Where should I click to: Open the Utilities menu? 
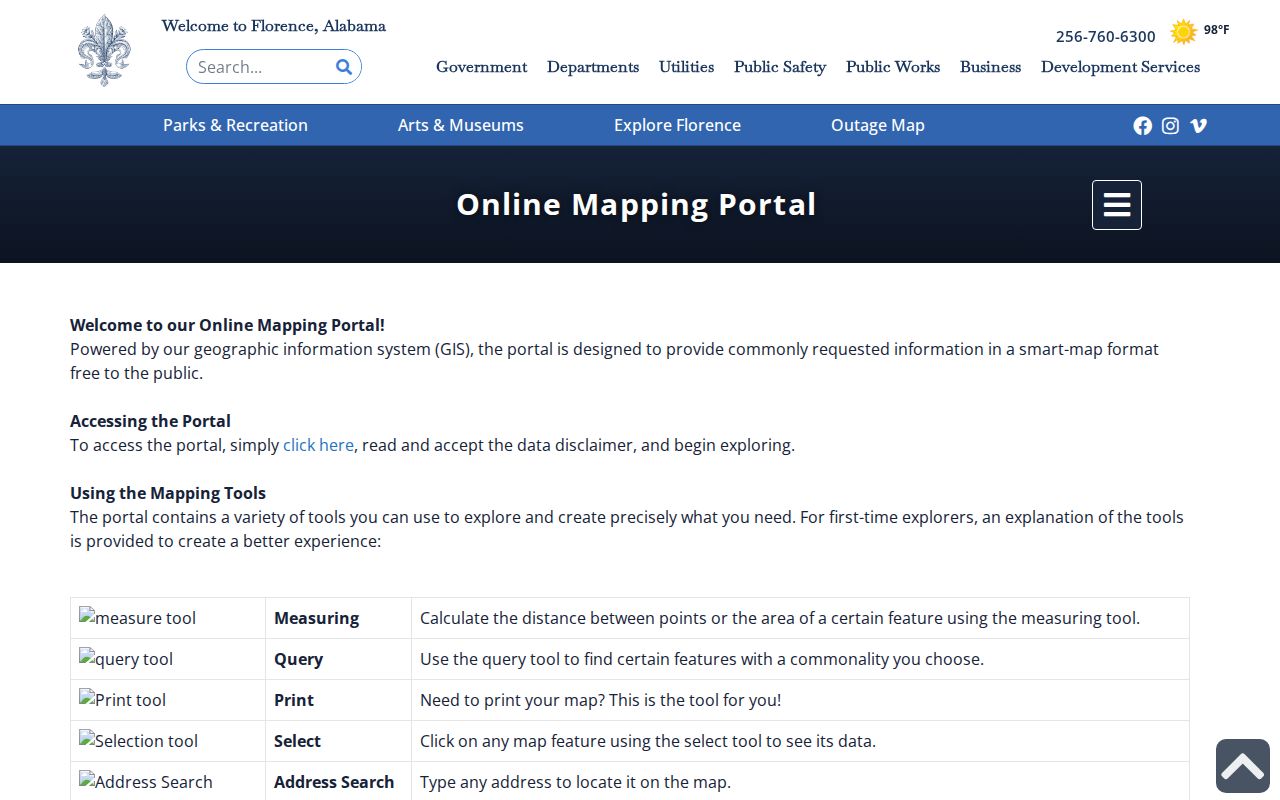[x=686, y=67]
